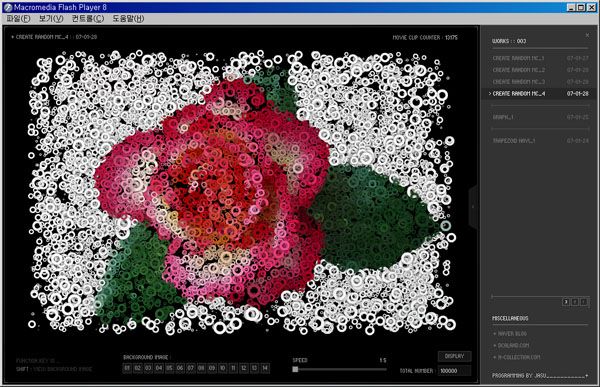
Task: Open the GRAPH_1 work entry
Action: (x=540, y=117)
